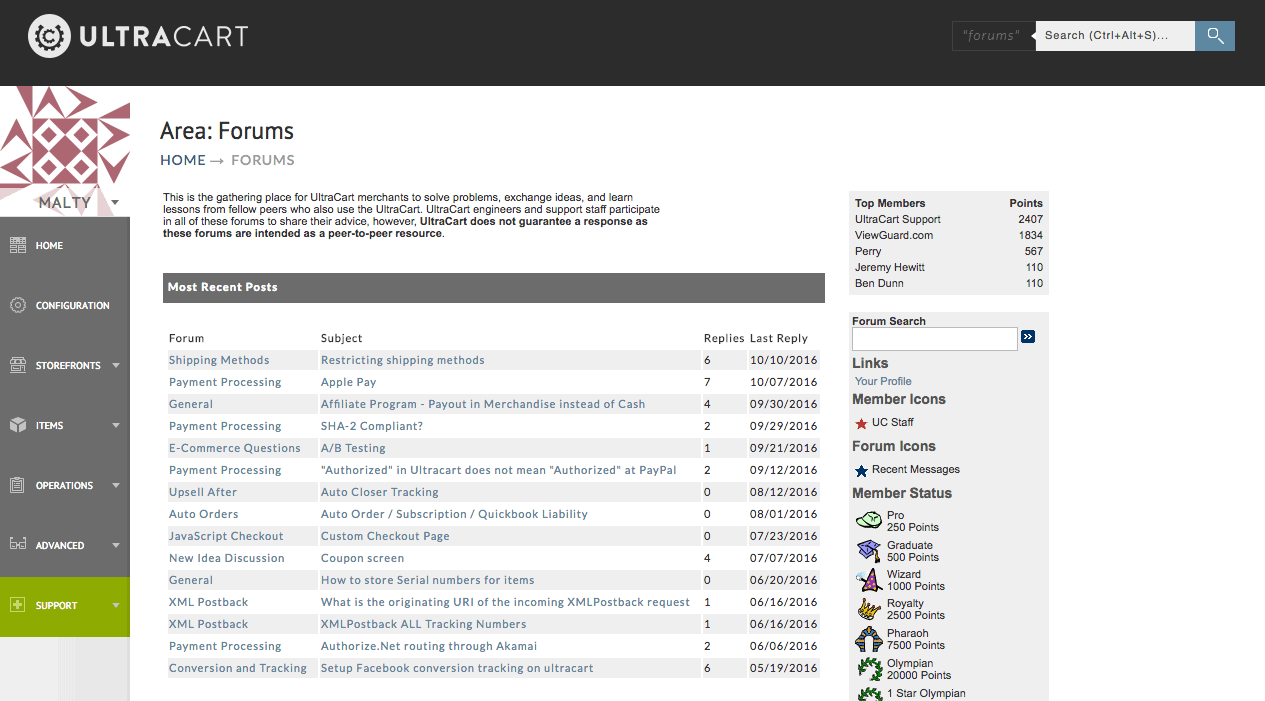Screen dimensions: 1265x701
Task: Open the Items sidebar menu item
Action: [65, 426]
